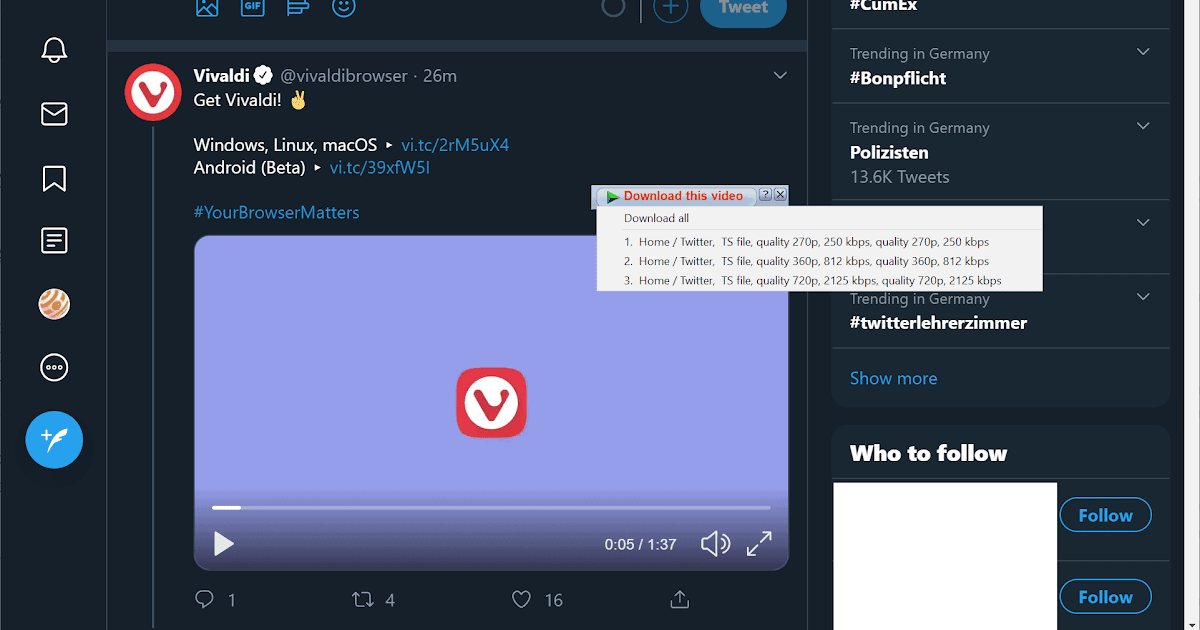Click the white blanked suggestion thumbnail
The width and height of the screenshot is (1200, 630).
tap(944, 556)
